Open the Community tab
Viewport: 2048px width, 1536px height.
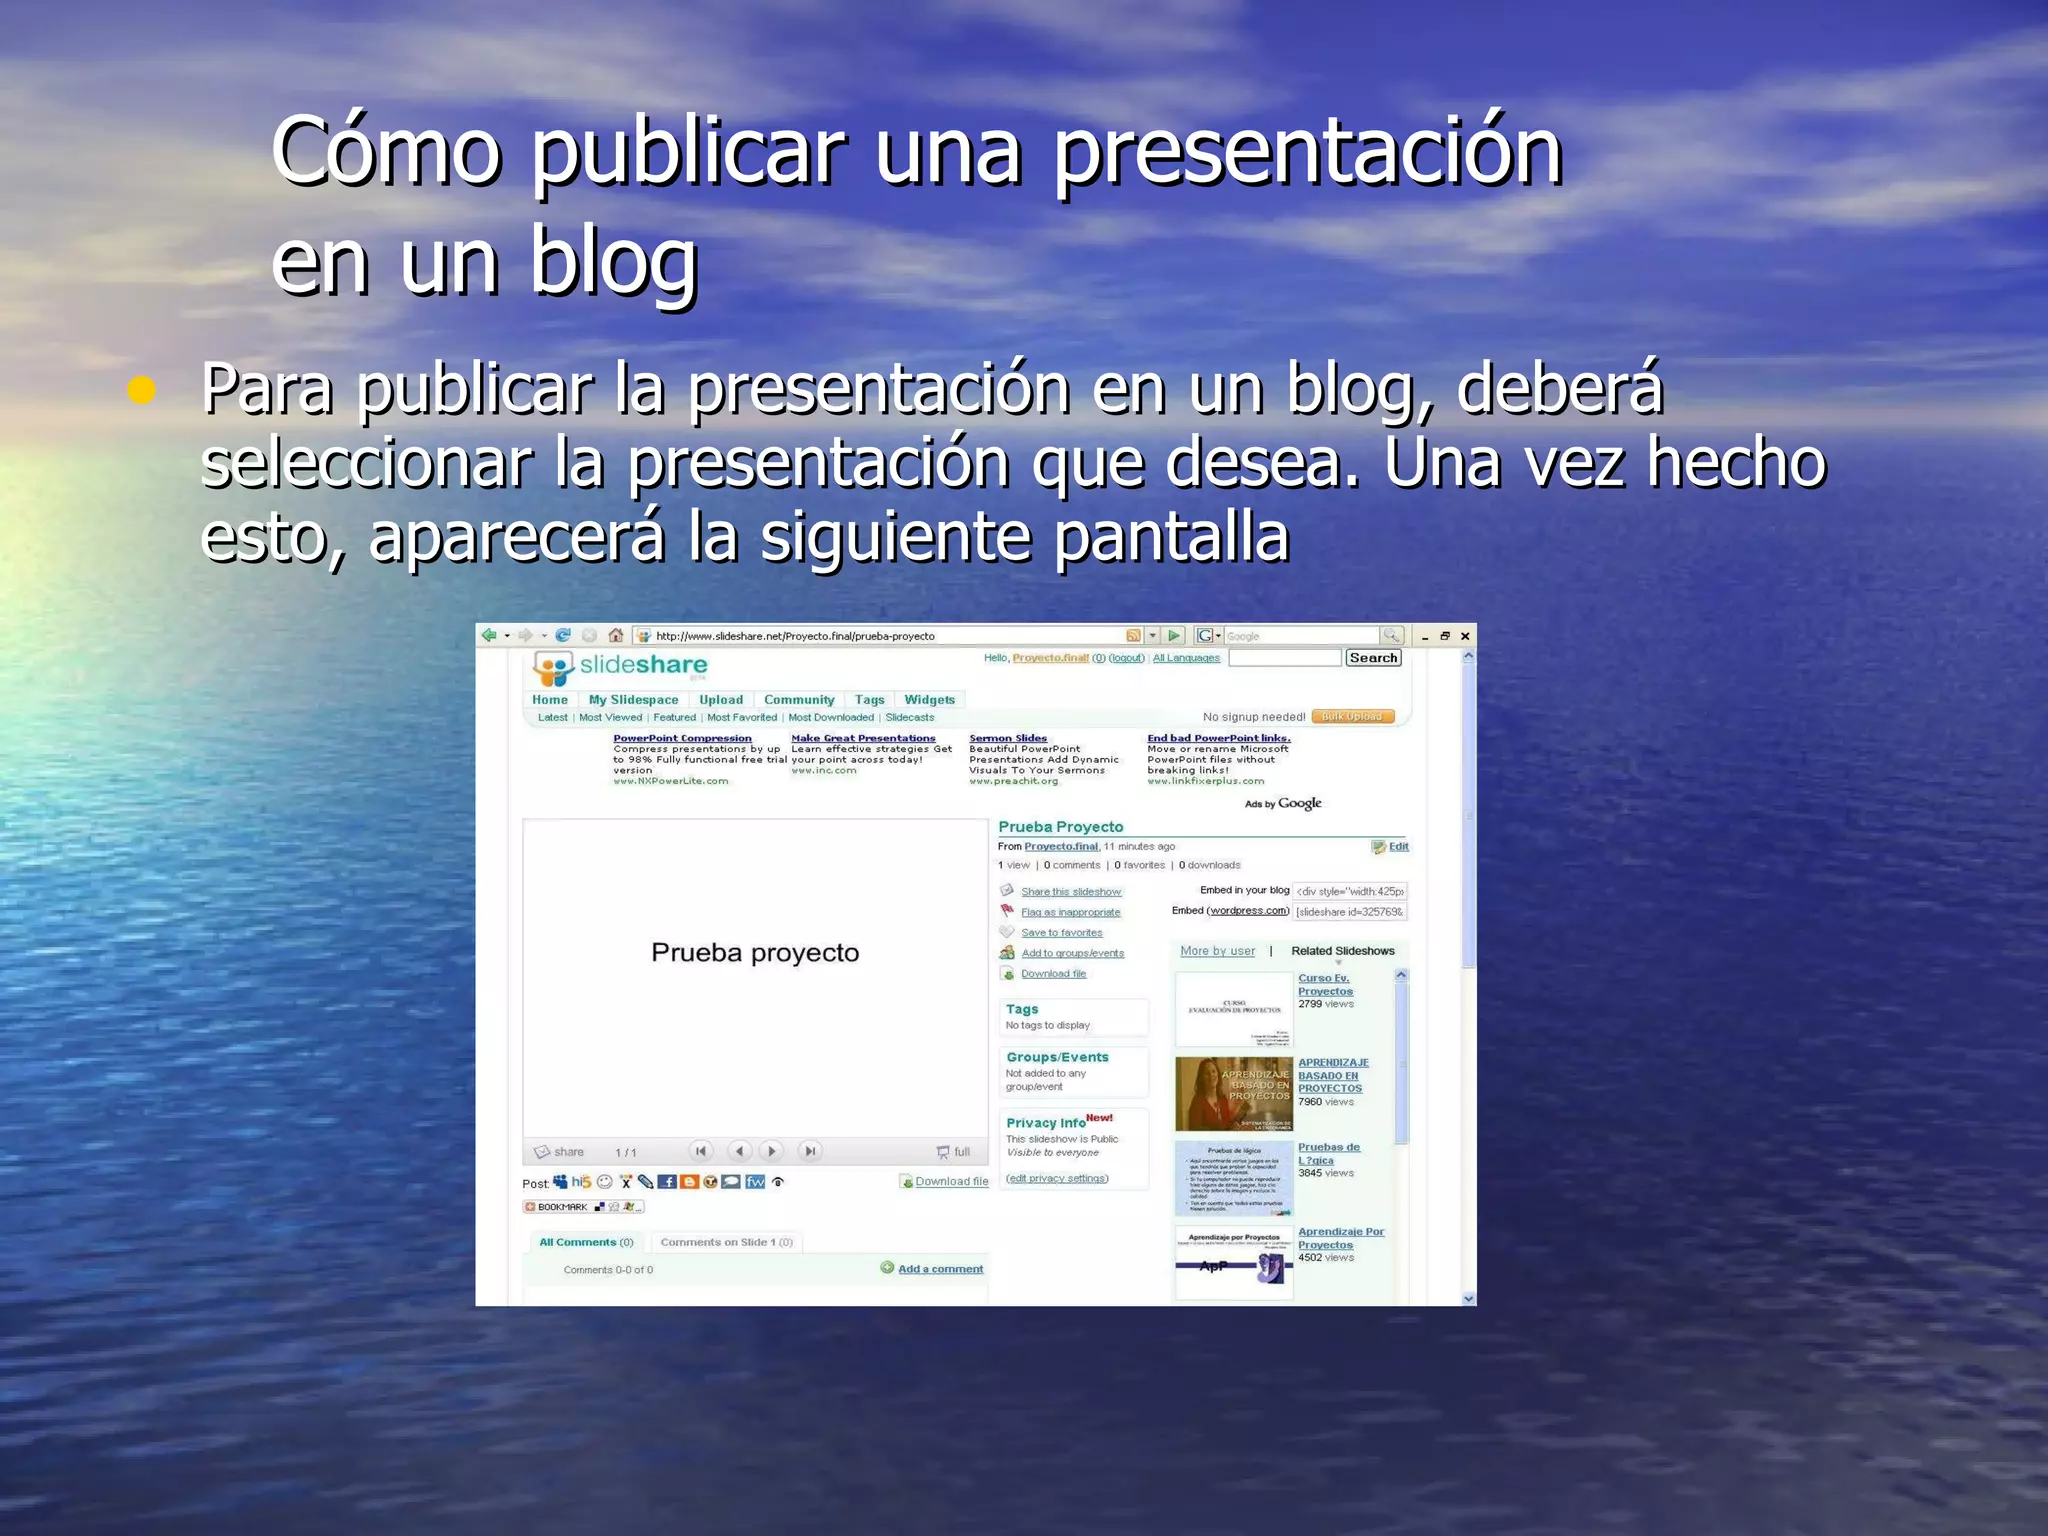coord(799,699)
